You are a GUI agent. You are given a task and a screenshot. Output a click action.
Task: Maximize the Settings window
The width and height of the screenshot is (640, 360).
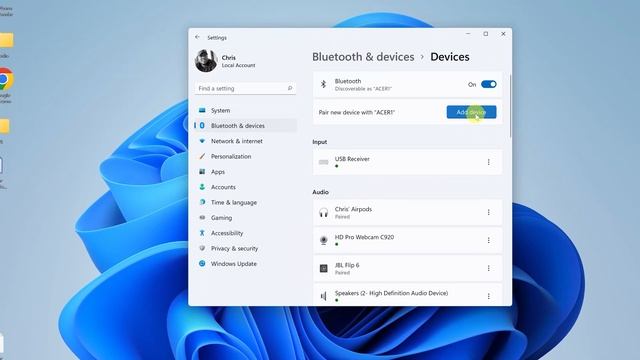[486, 34]
